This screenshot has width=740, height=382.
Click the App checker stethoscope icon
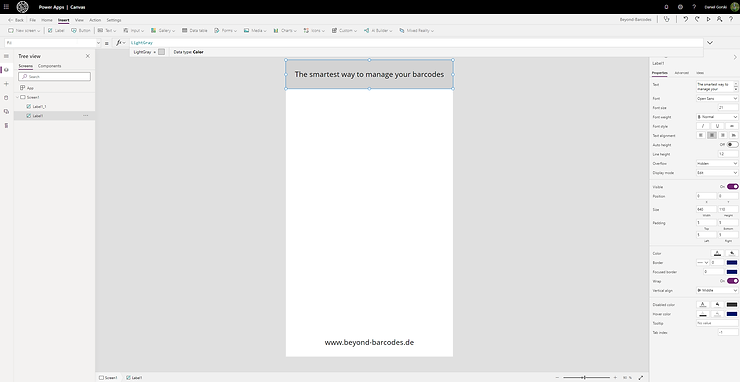pos(666,19)
